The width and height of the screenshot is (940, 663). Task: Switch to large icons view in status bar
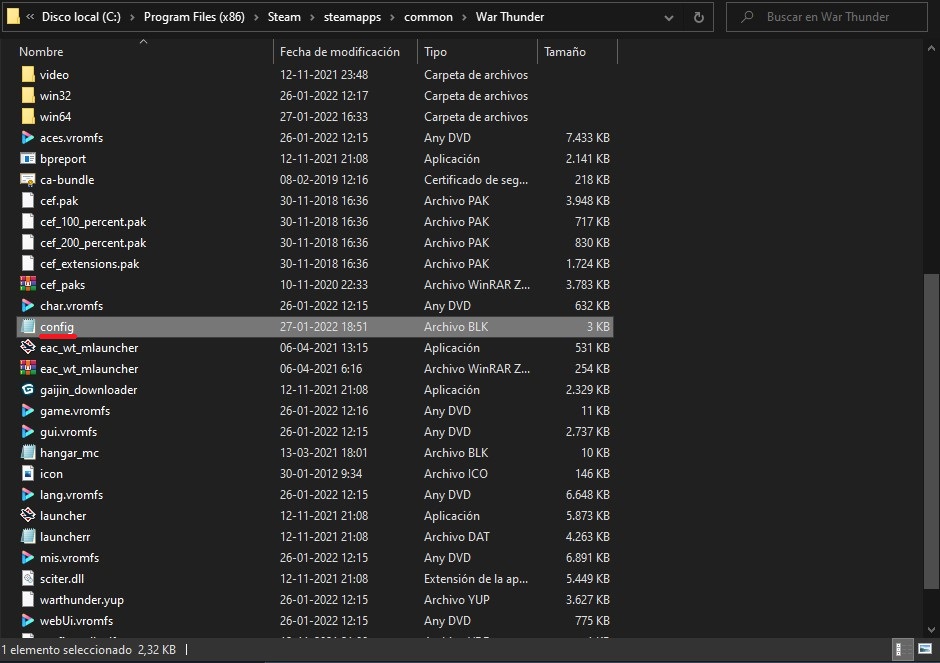pyautogui.click(x=925, y=649)
